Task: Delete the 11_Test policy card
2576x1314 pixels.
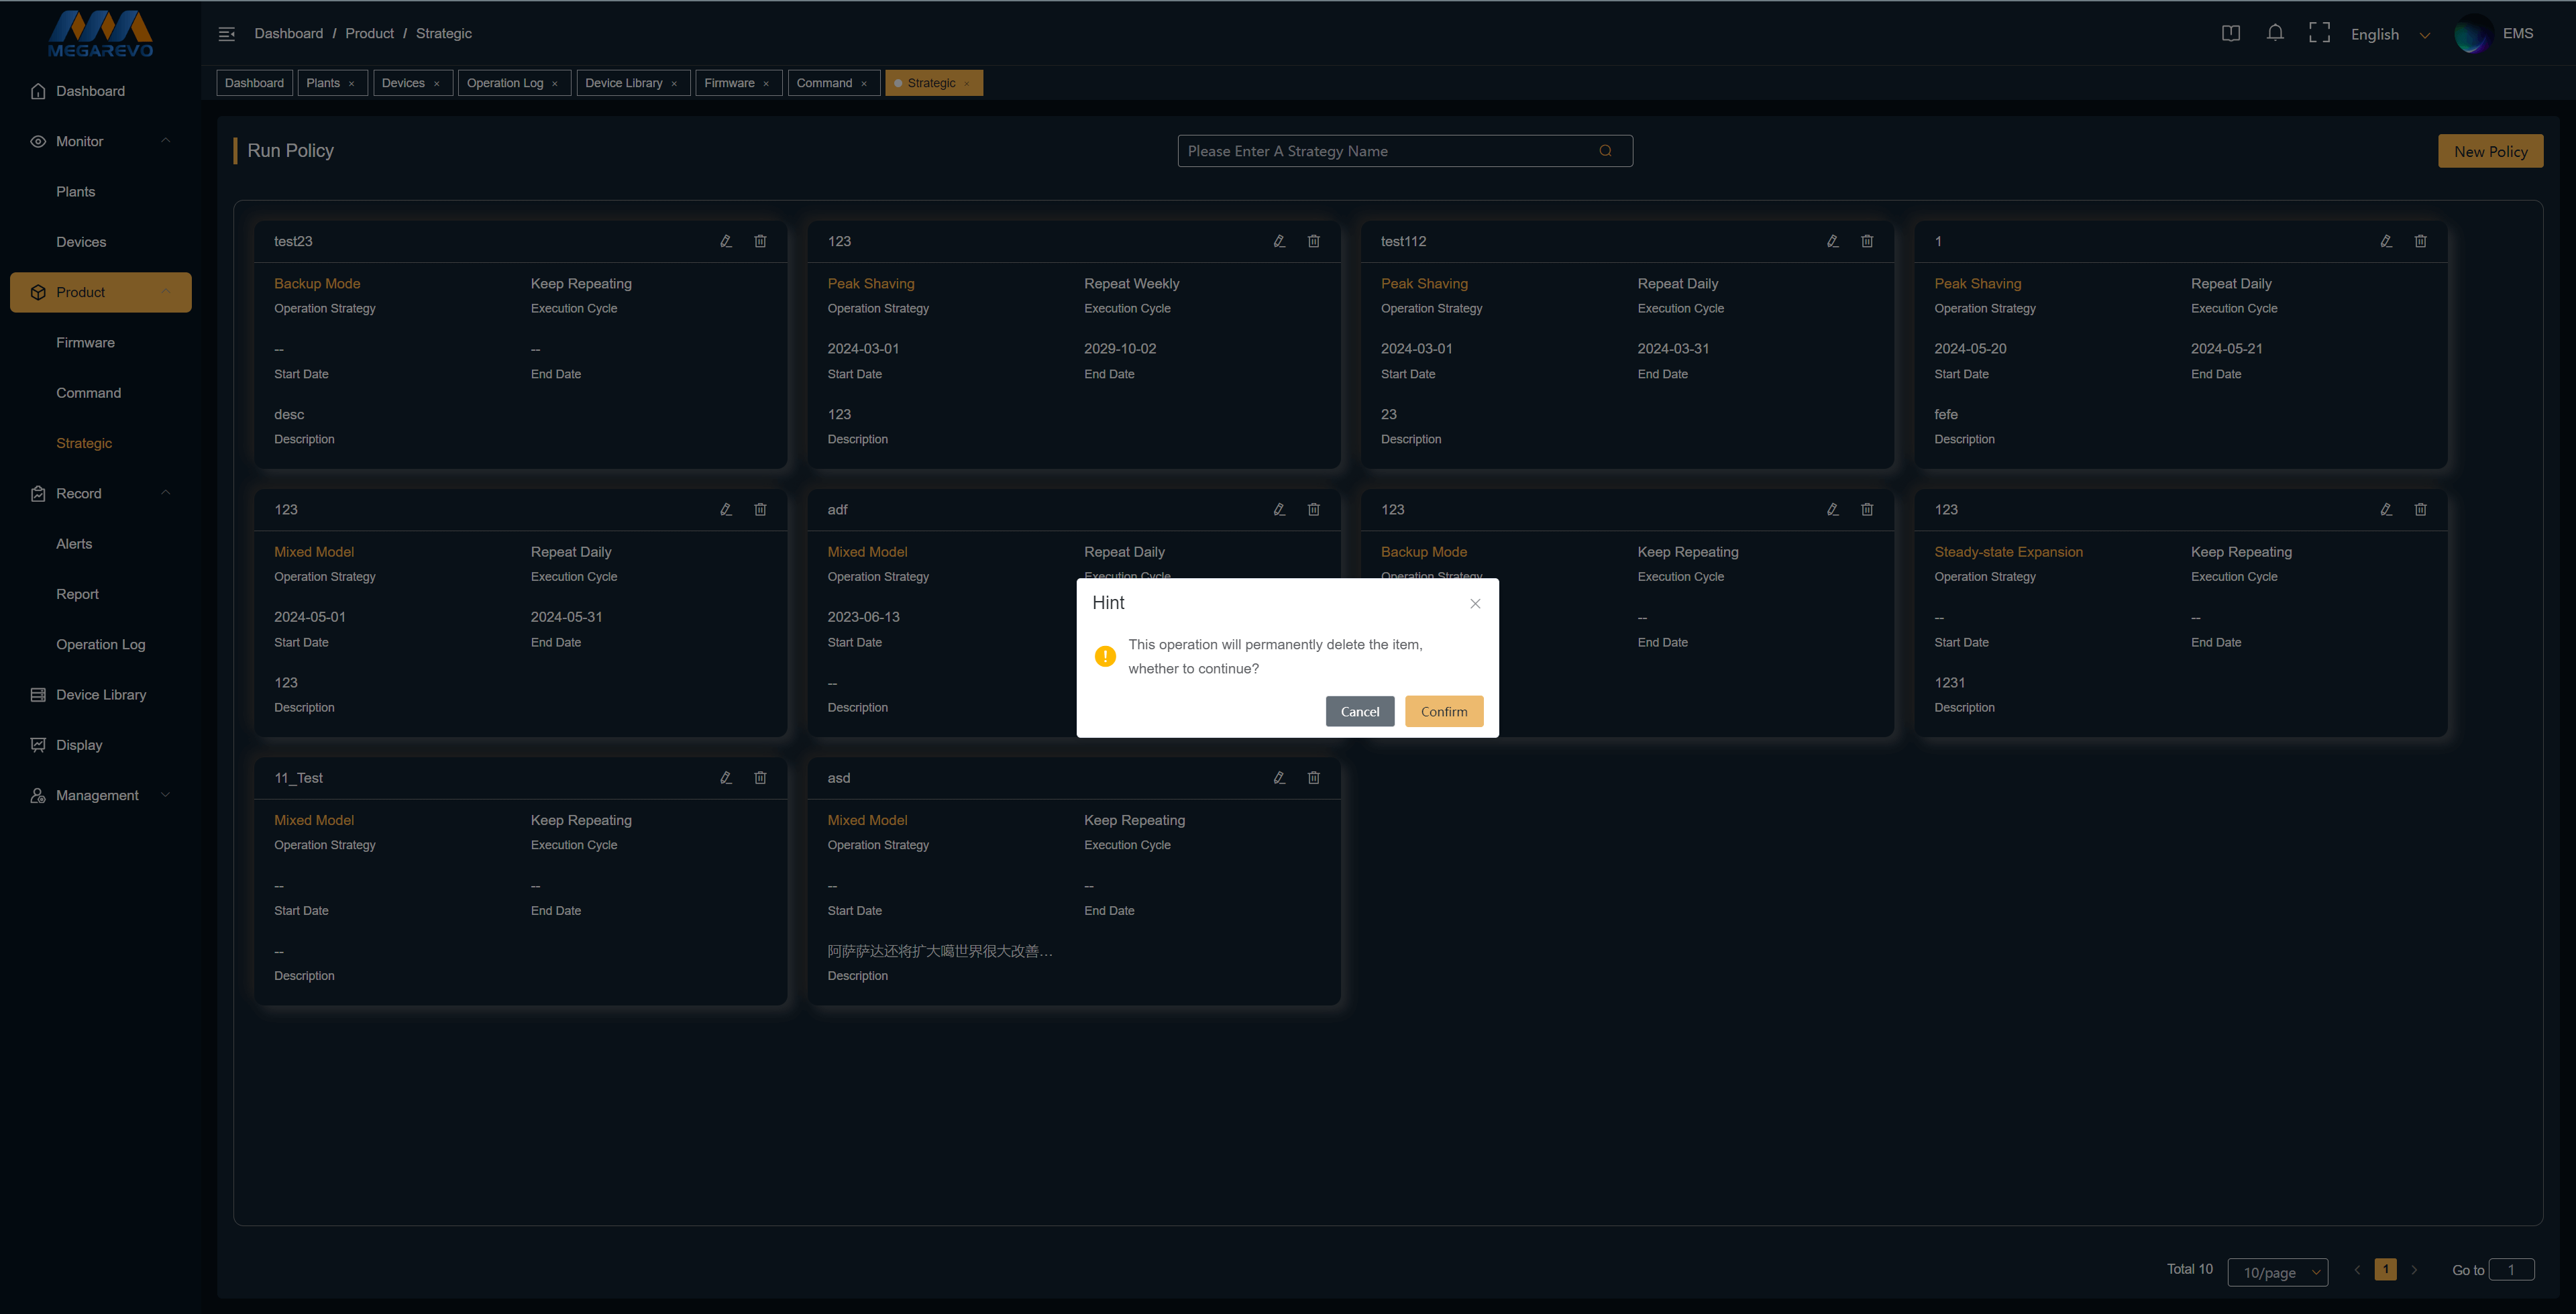Action: coord(760,777)
